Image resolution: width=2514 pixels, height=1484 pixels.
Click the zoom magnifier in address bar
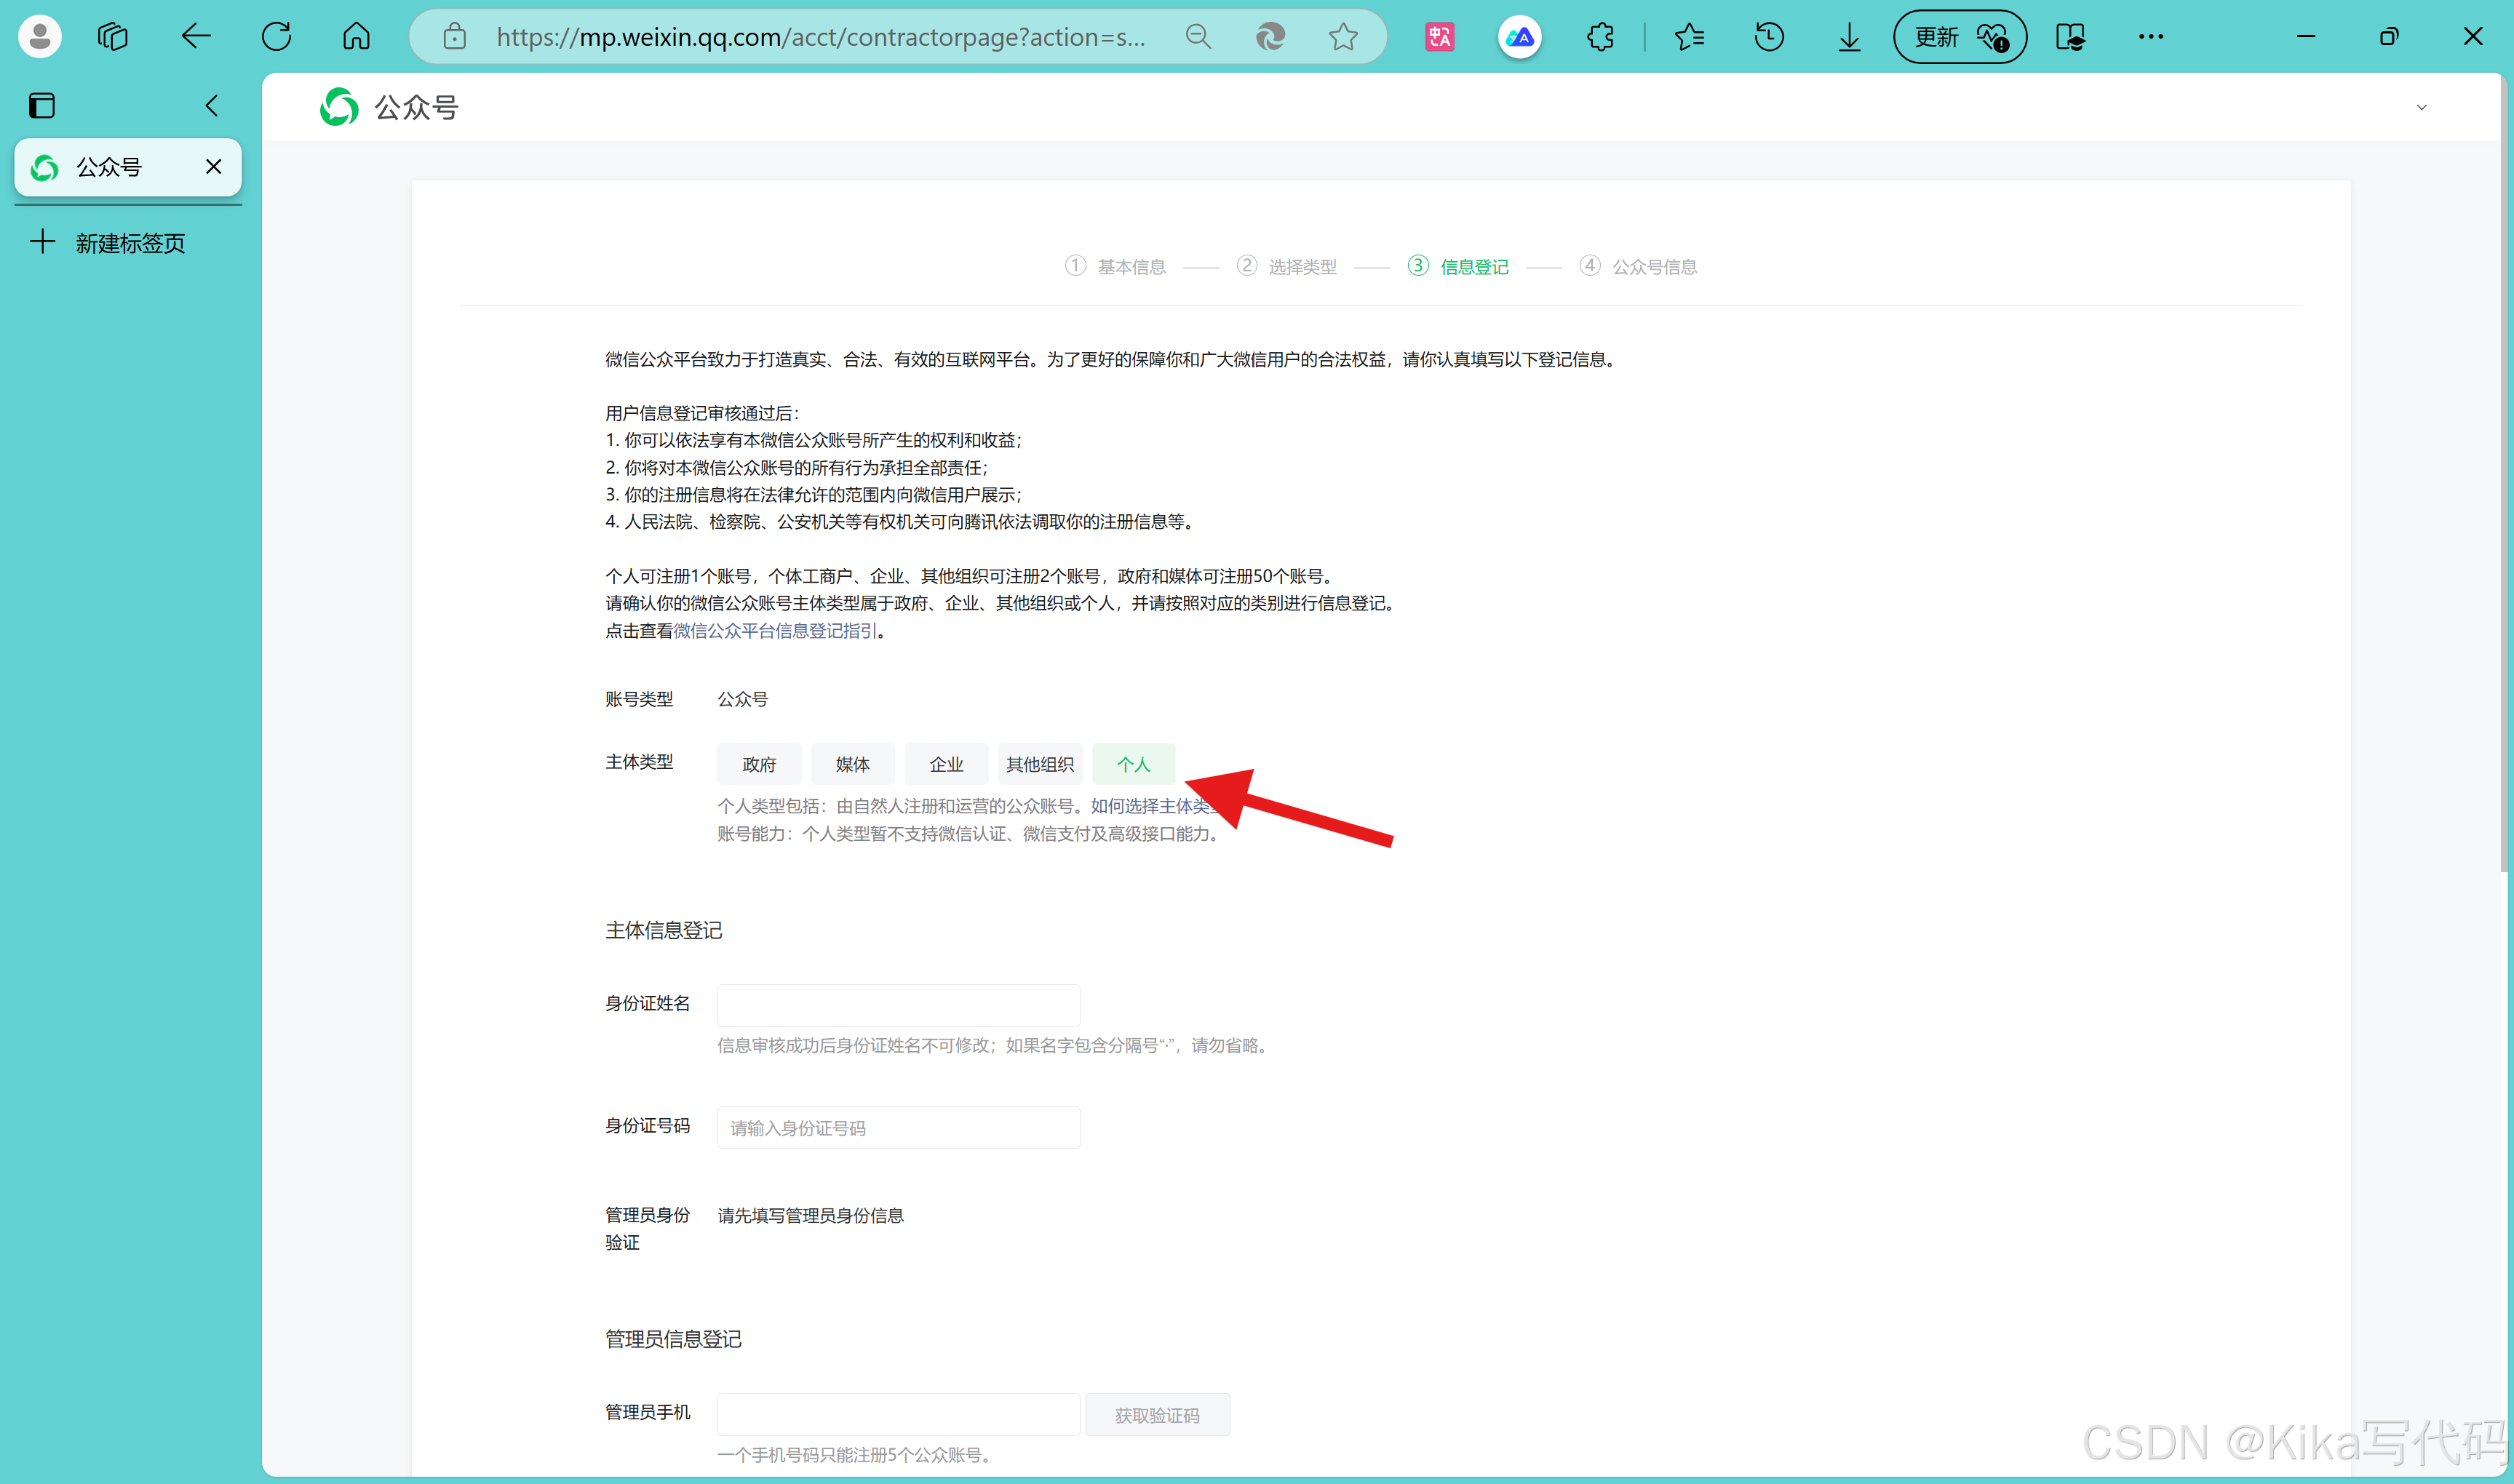point(1198,37)
